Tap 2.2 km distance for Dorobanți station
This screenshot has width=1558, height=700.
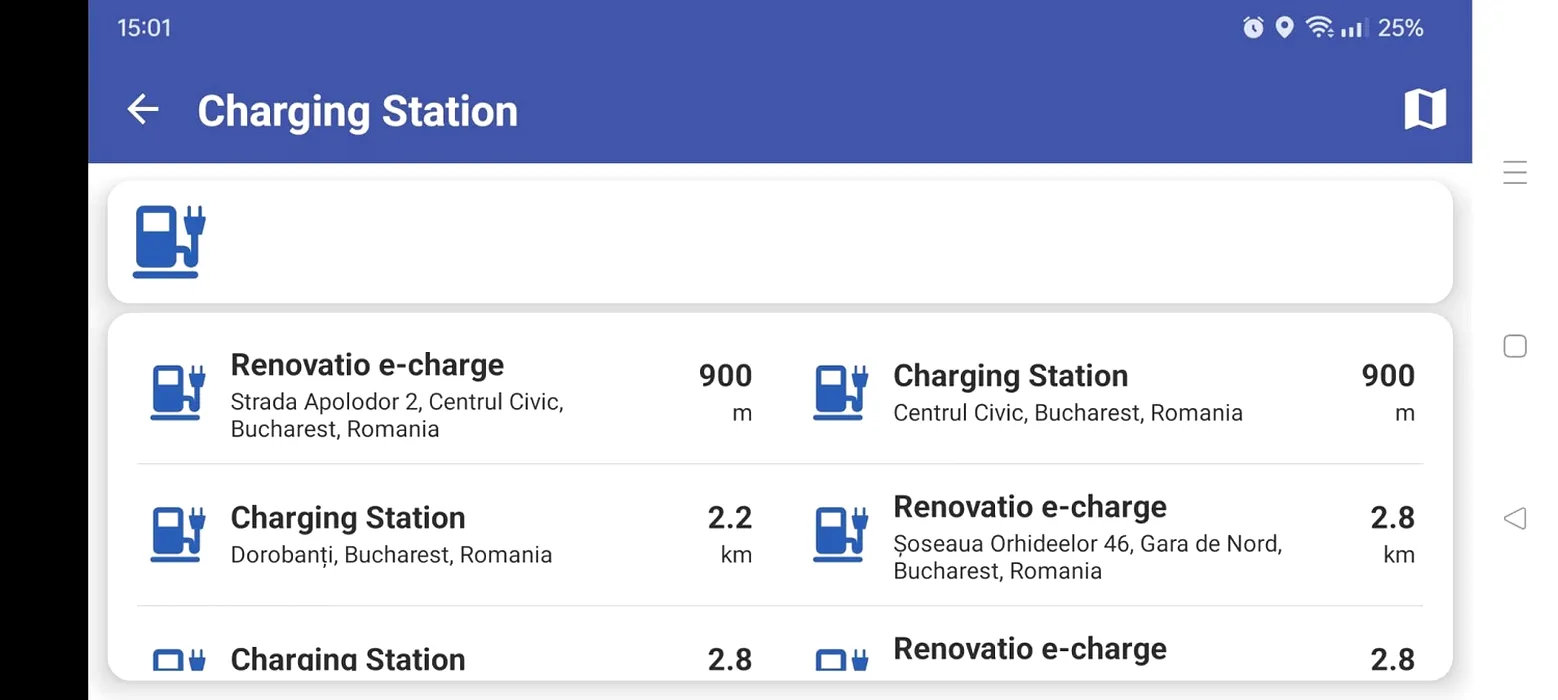729,535
